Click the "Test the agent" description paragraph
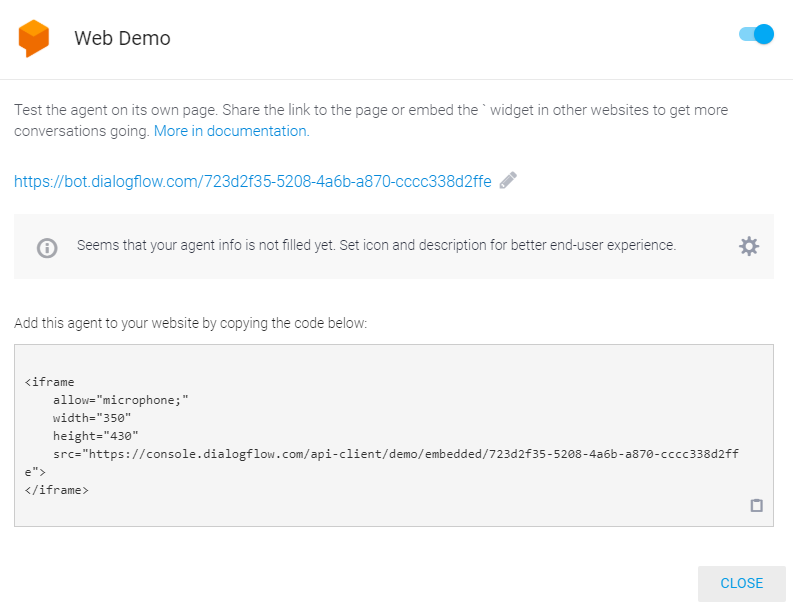This screenshot has height=609, width=793. (371, 120)
